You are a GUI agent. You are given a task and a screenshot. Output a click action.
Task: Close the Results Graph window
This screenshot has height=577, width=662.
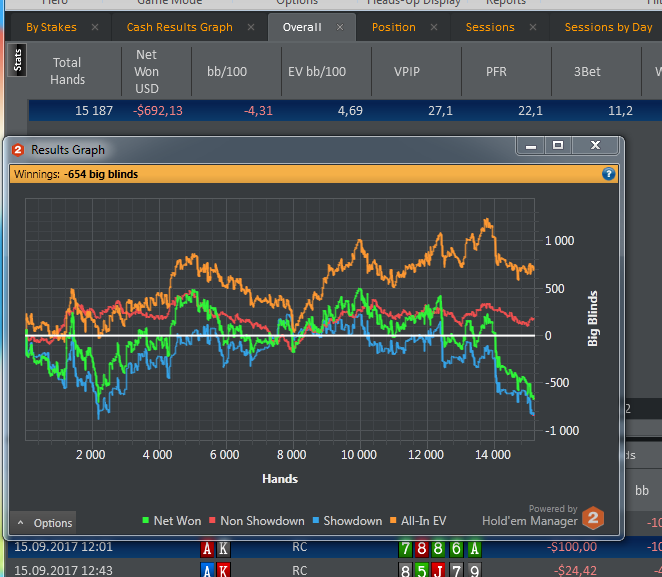pyautogui.click(x=595, y=146)
